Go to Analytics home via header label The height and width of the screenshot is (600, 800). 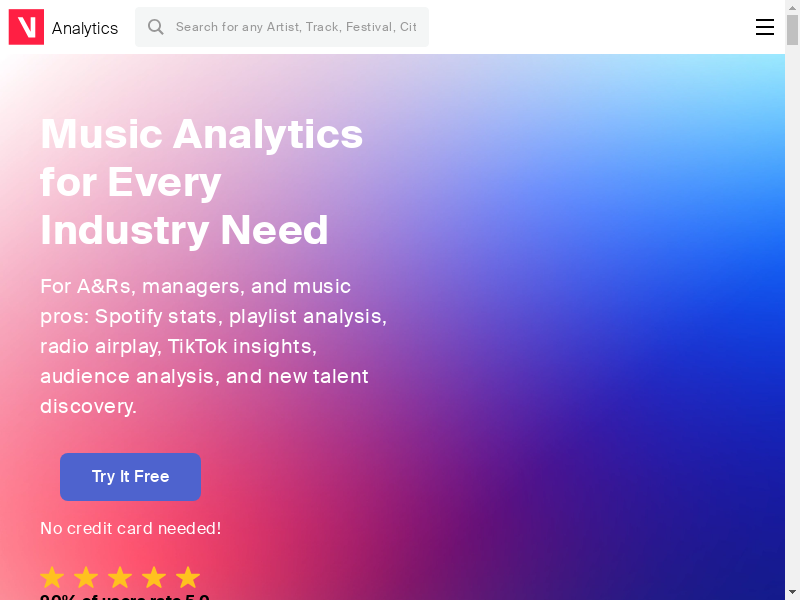85,28
